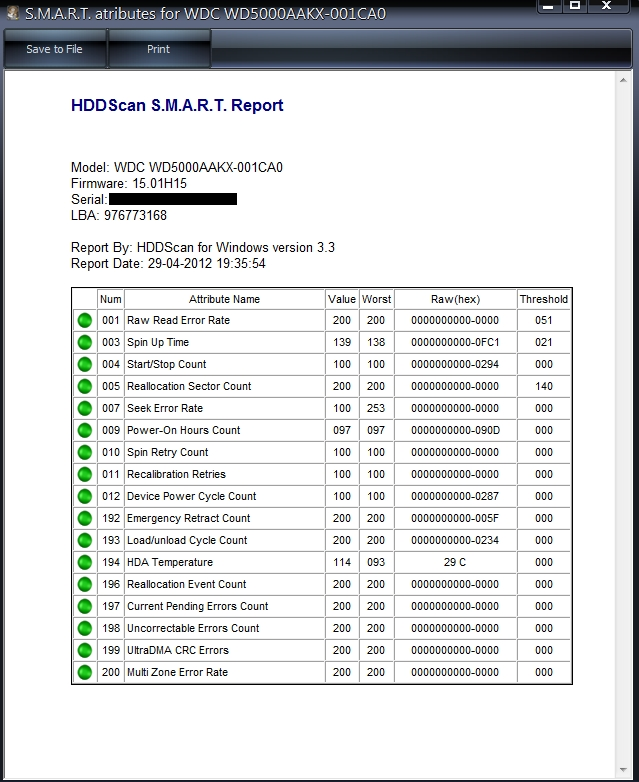Click green status icon for Raw Read Error Rate

(x=85, y=320)
